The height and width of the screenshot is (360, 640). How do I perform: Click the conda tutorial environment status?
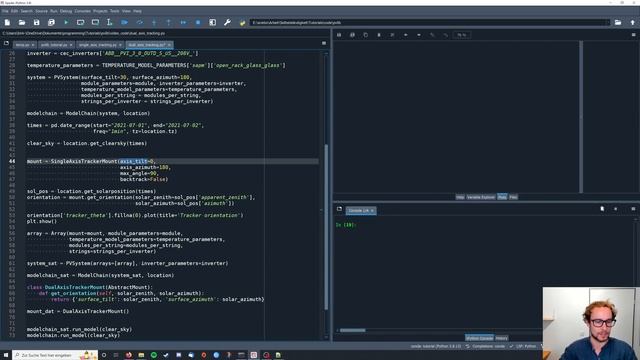pos(436,347)
